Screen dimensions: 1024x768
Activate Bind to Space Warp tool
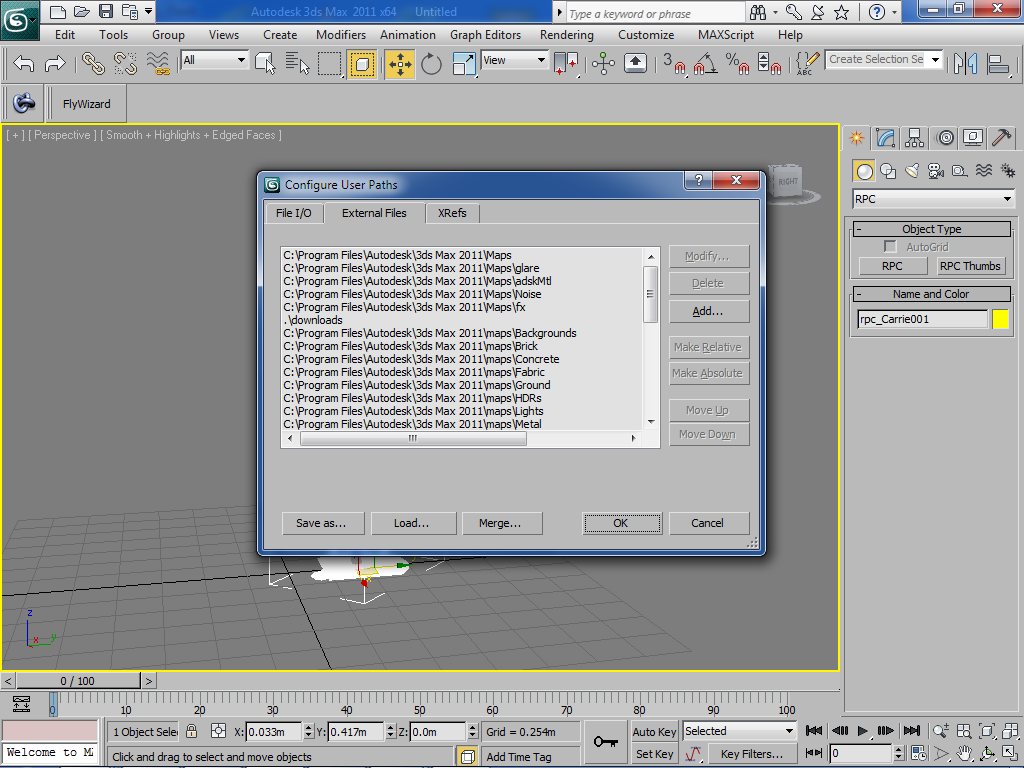[x=157, y=64]
